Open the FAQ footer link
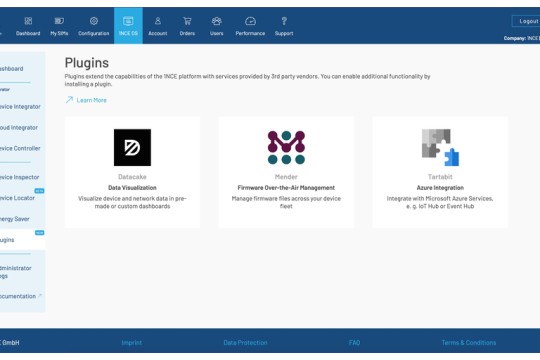This screenshot has height=360, width=540. [354, 342]
